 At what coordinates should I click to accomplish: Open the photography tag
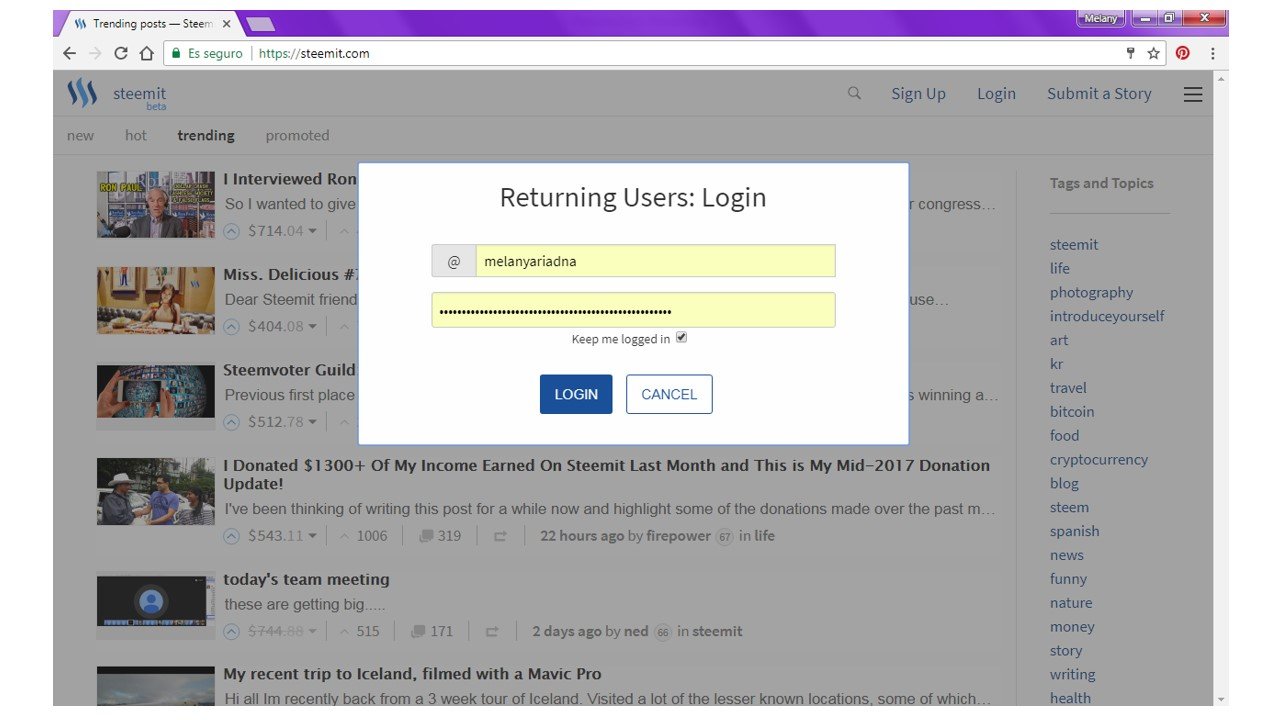point(1091,292)
